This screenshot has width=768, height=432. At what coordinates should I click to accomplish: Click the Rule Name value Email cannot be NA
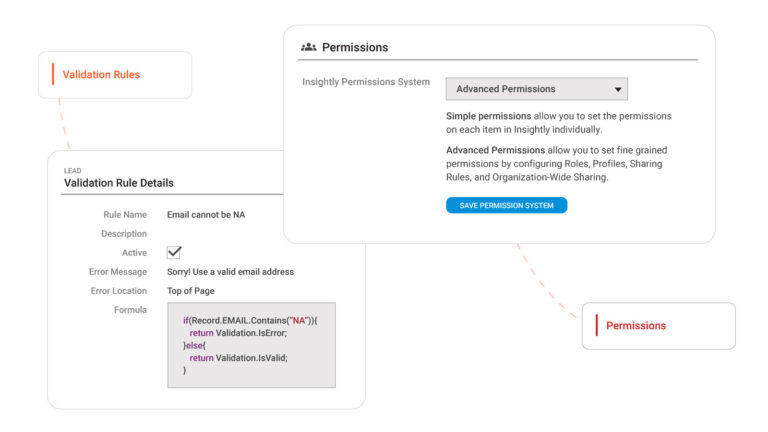206,215
